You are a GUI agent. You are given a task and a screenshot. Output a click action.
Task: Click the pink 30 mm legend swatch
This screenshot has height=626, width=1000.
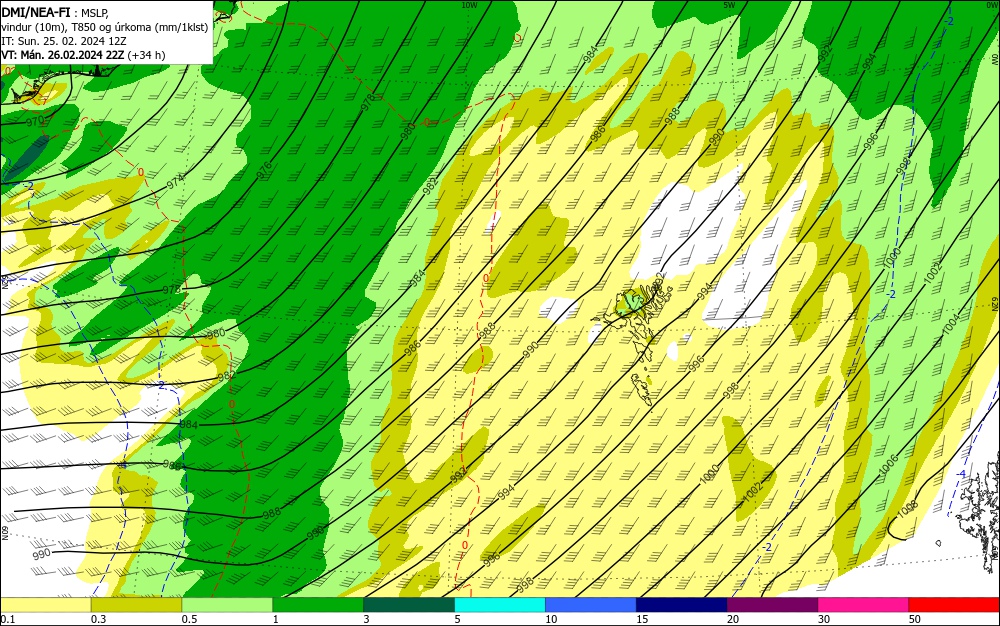(864, 605)
